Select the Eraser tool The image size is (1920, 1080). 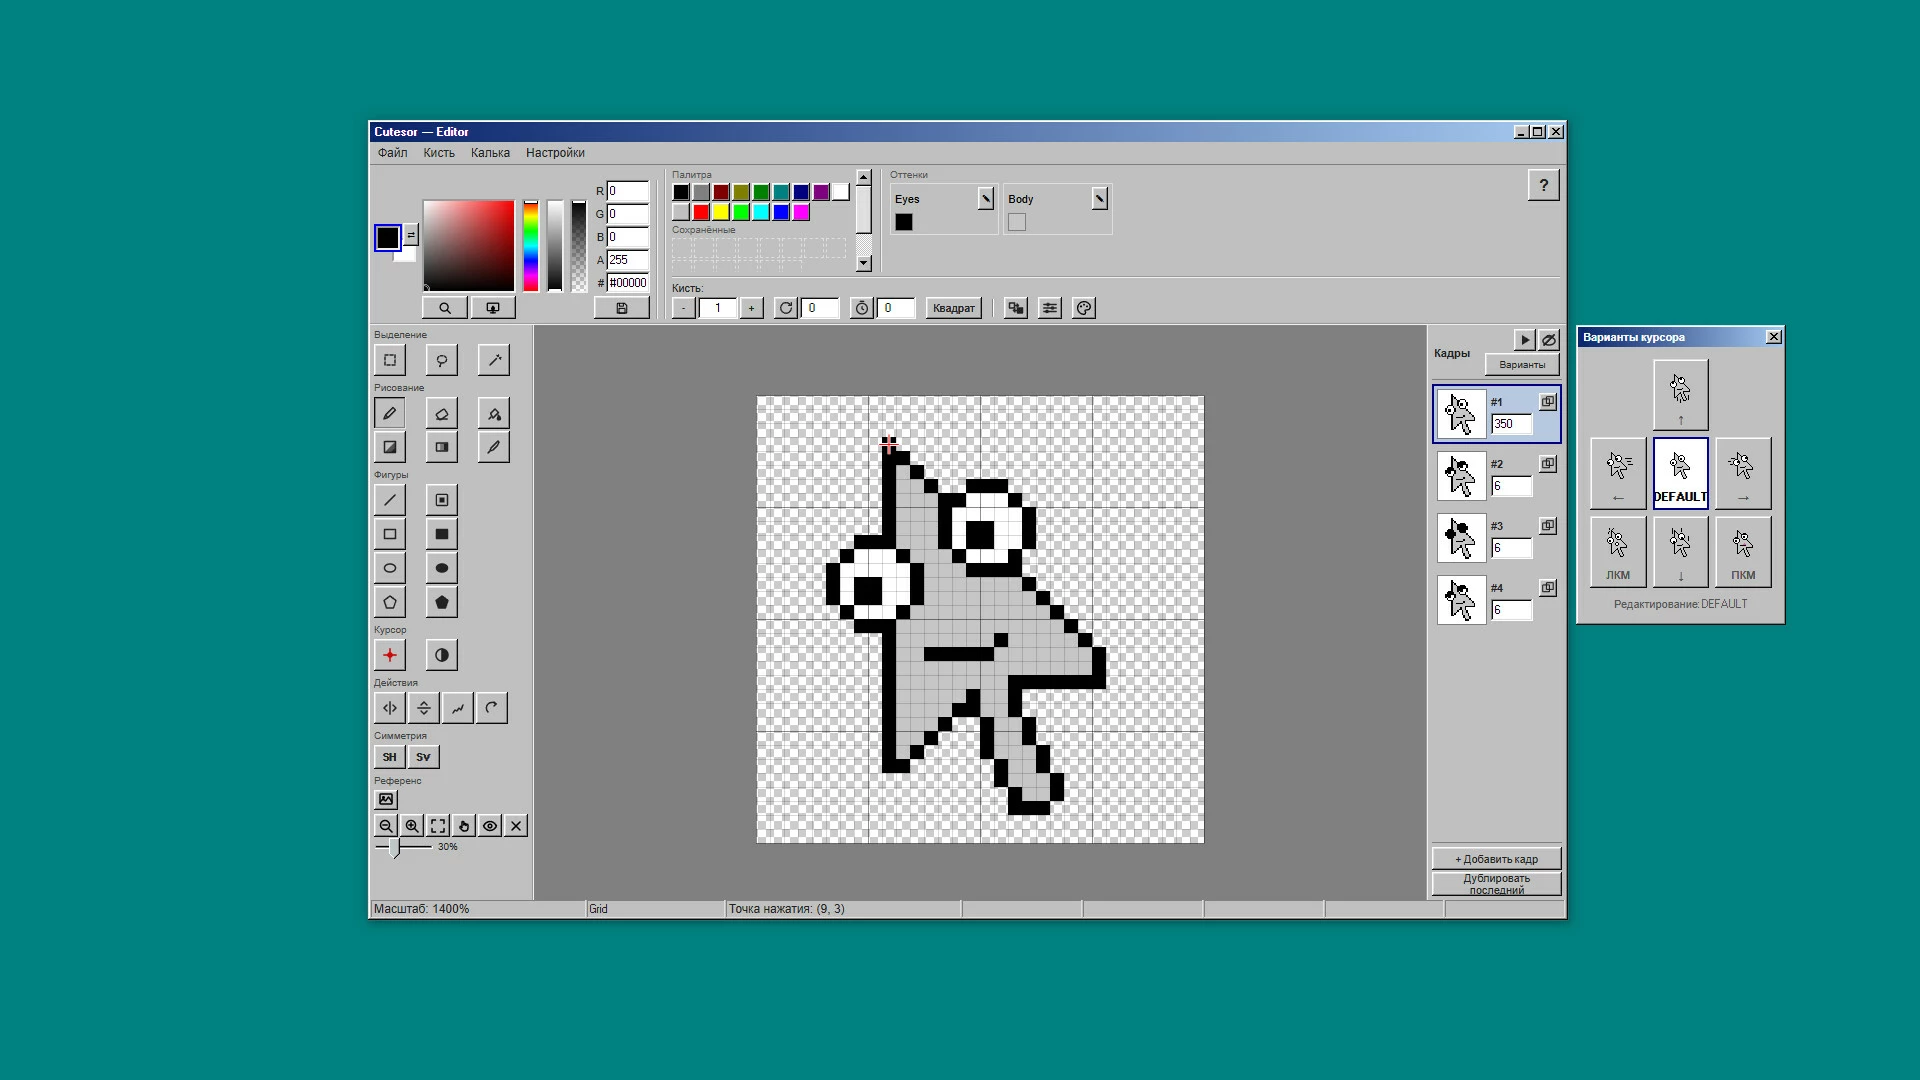click(442, 414)
